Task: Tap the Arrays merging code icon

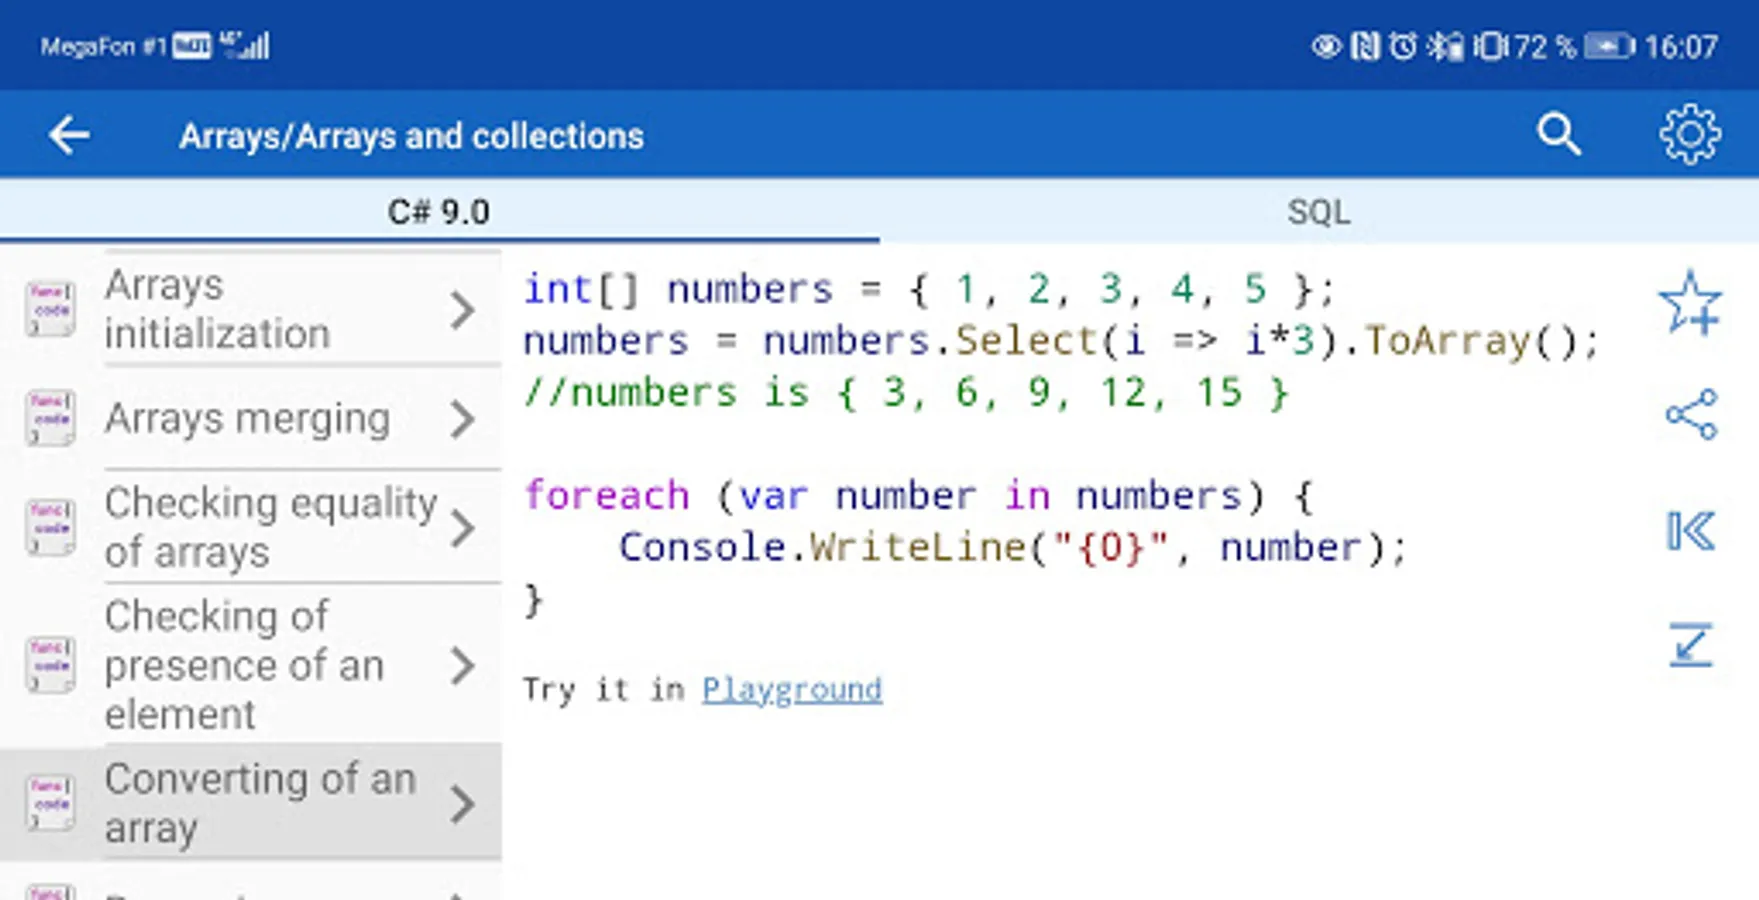Action: point(50,418)
